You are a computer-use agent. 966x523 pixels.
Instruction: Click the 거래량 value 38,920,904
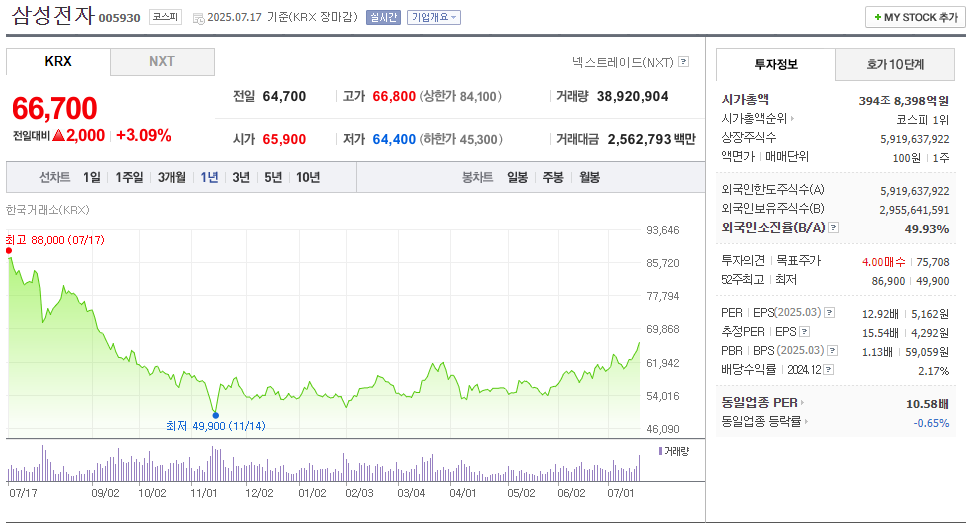point(633,96)
